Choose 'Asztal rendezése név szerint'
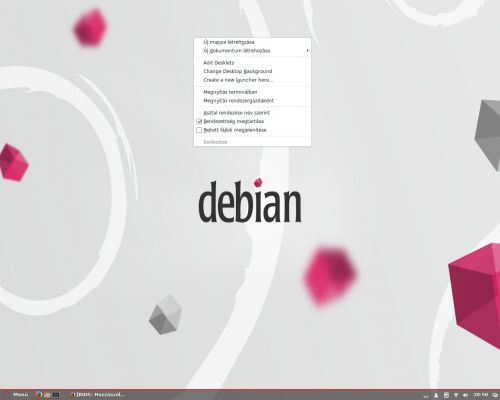The width and height of the screenshot is (500, 400). click(x=252, y=113)
